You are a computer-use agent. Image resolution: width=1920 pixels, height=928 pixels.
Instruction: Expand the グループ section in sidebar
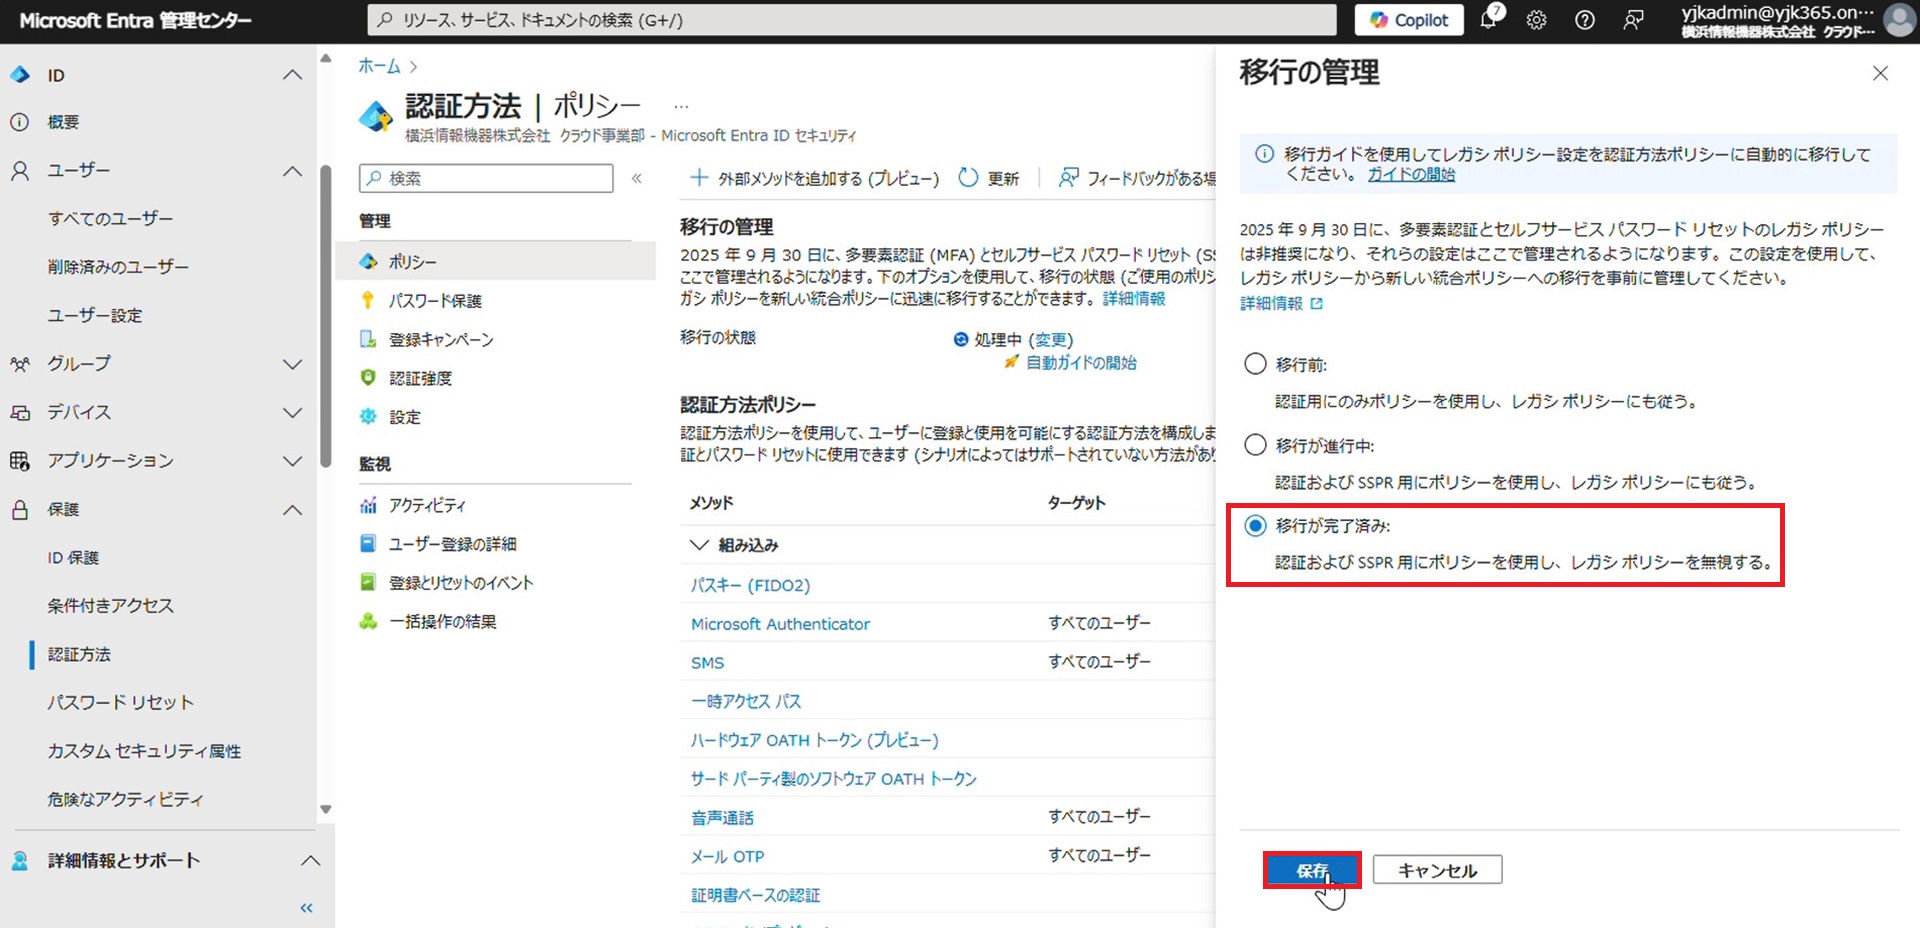pos(292,364)
